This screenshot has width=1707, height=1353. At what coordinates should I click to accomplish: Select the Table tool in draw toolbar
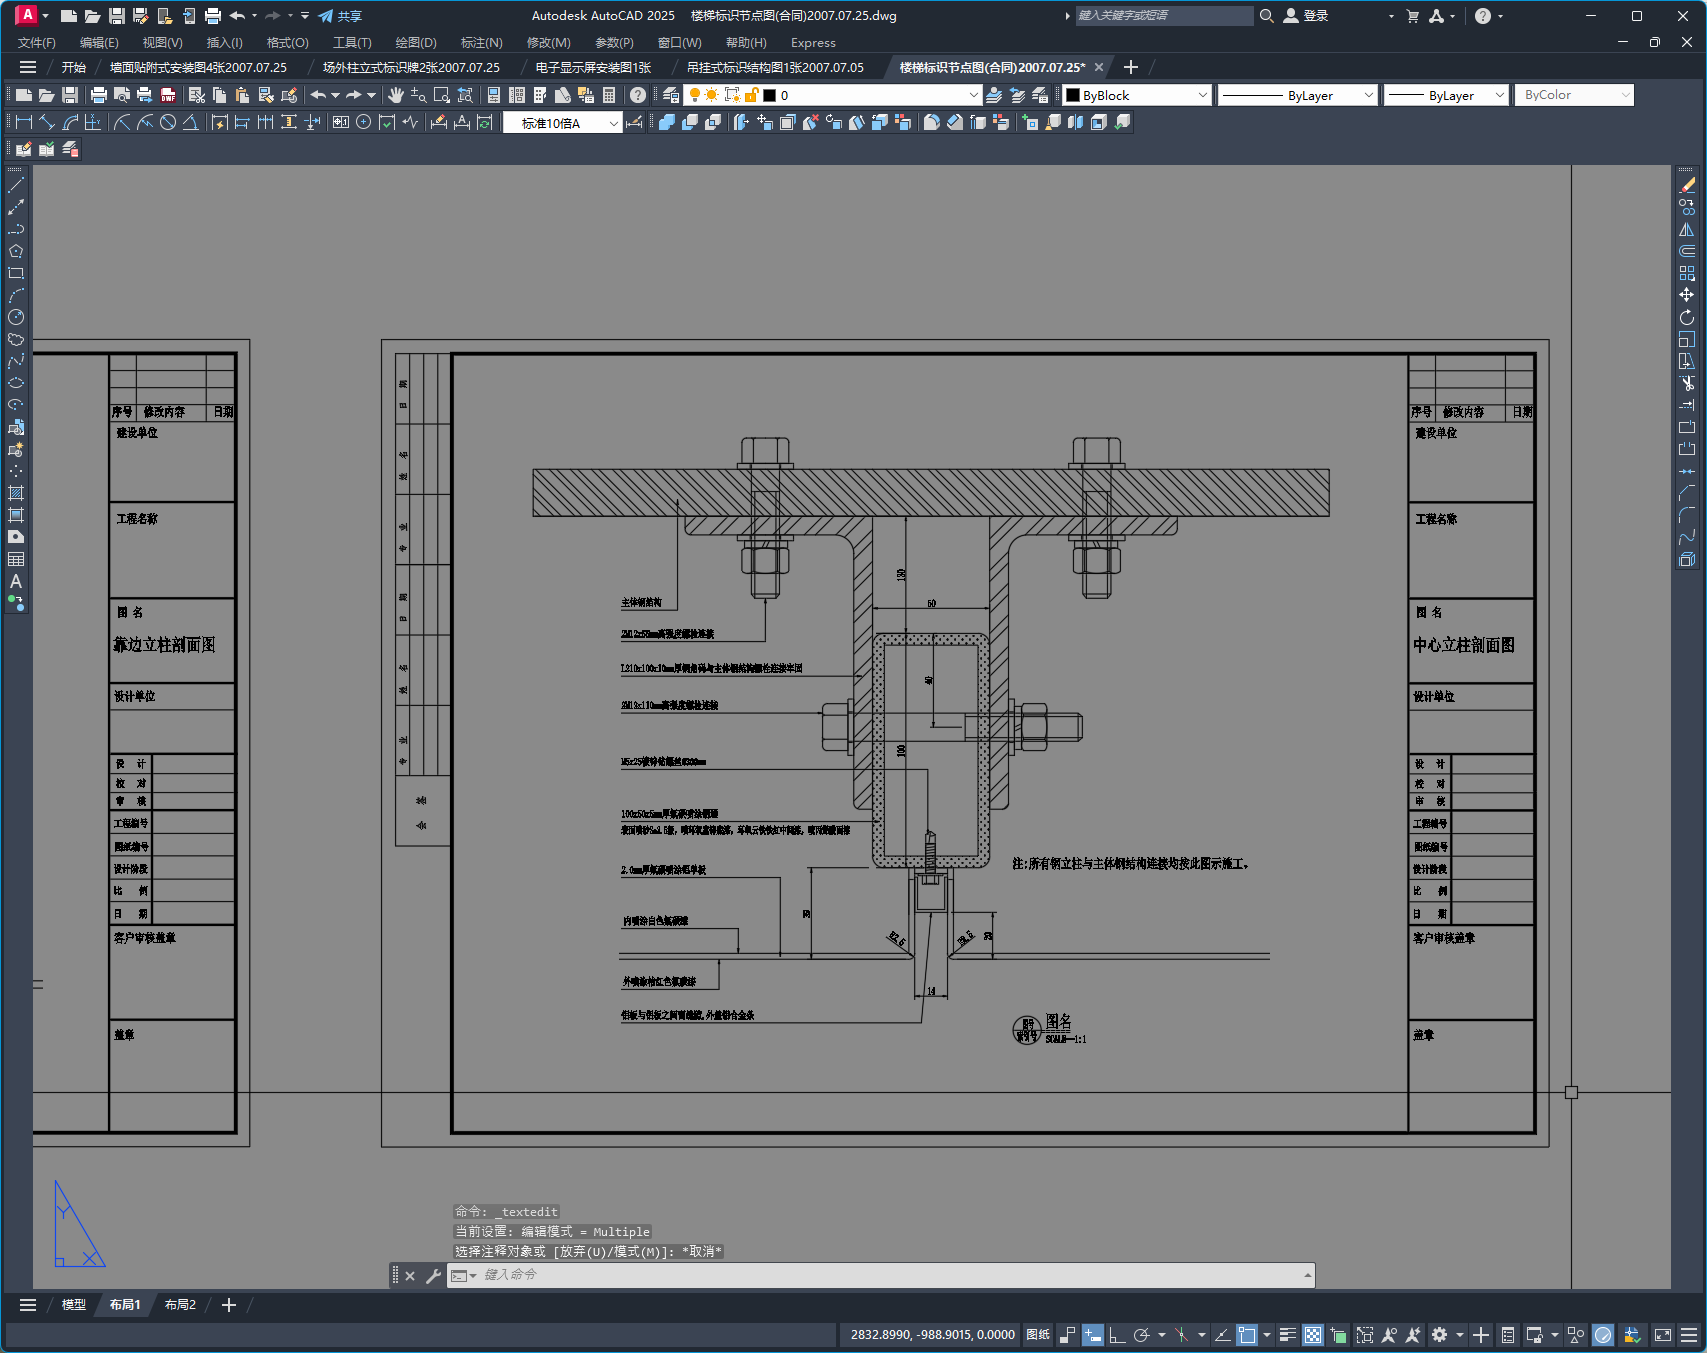pyautogui.click(x=16, y=559)
